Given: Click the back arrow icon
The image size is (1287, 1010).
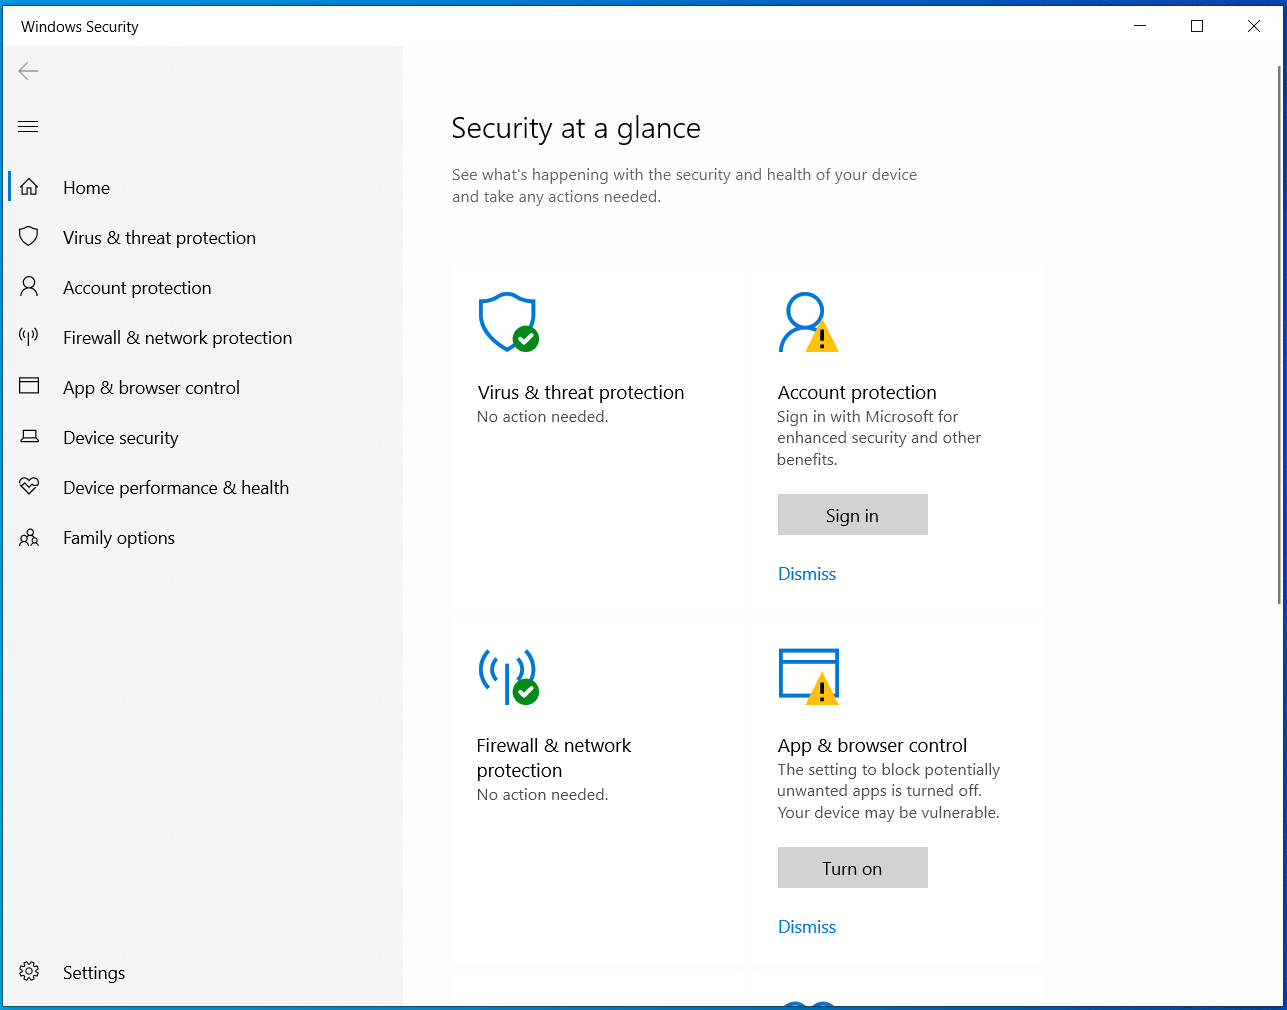Looking at the screenshot, I should point(28,70).
